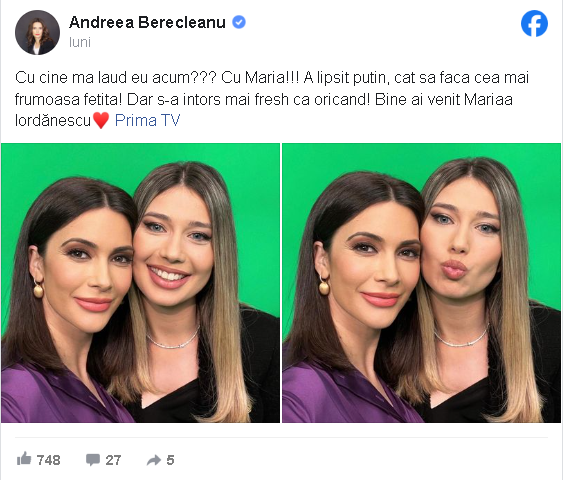Open the right photo with kissing pose
The width and height of the screenshot is (563, 480).
pyautogui.click(x=421, y=283)
